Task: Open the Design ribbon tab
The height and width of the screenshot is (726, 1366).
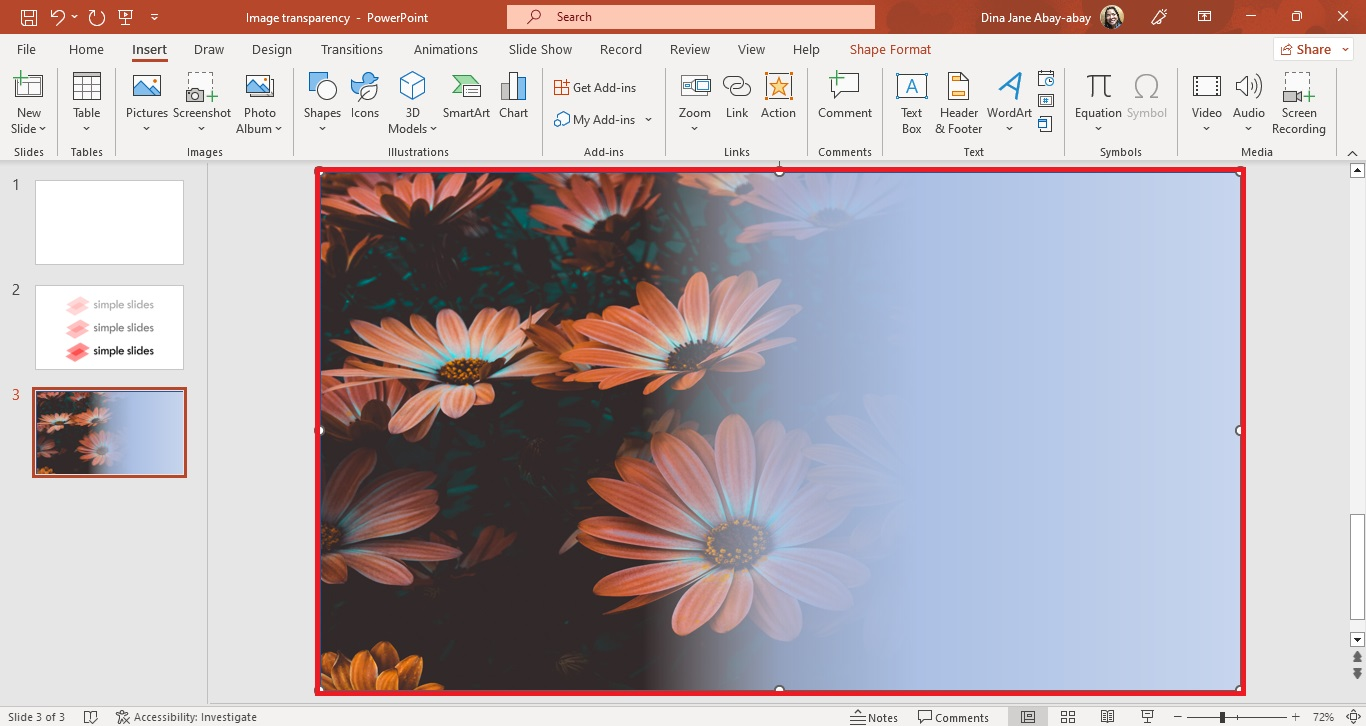Action: pos(273,49)
